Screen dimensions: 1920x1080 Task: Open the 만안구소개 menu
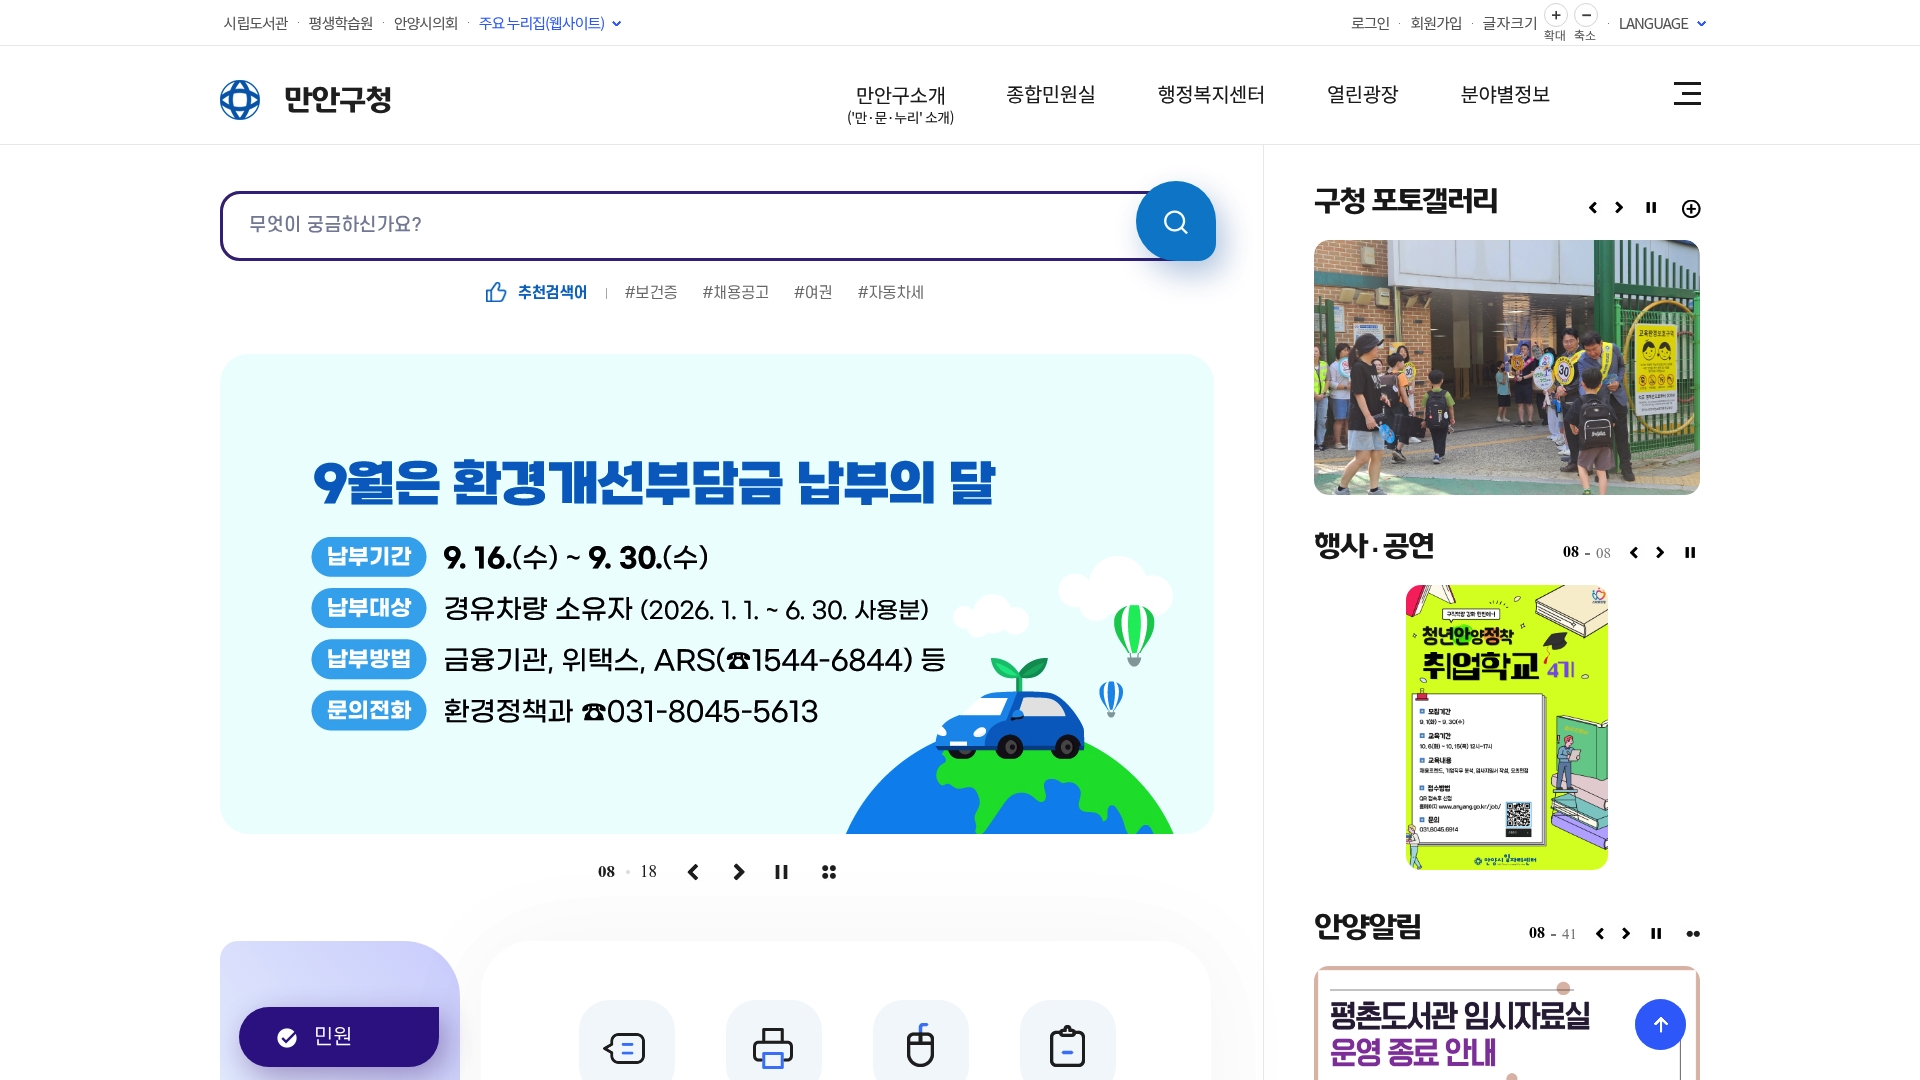point(900,104)
